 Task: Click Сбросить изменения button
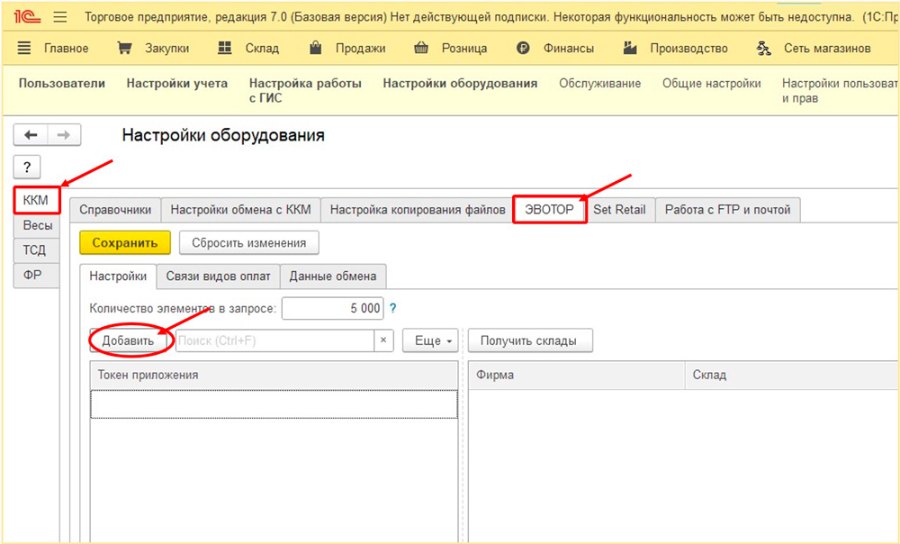point(249,243)
